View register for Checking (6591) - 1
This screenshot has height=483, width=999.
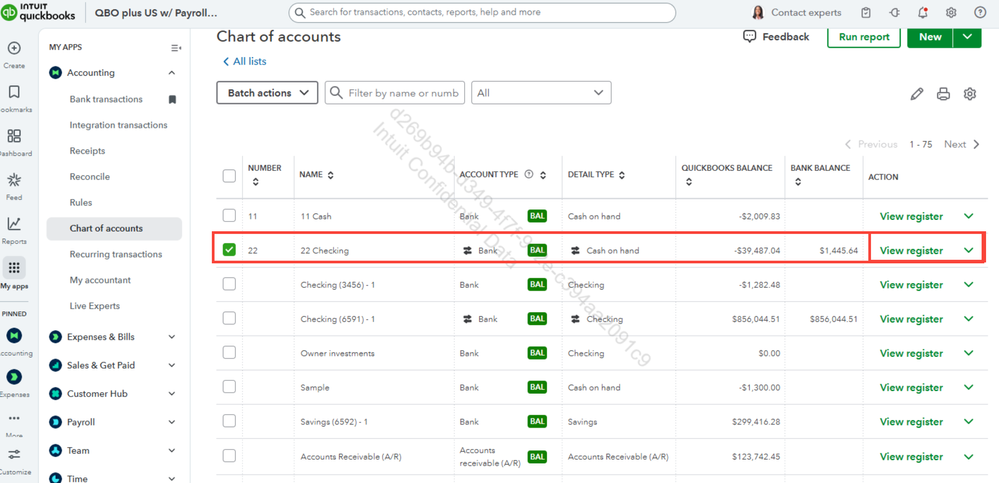click(911, 319)
